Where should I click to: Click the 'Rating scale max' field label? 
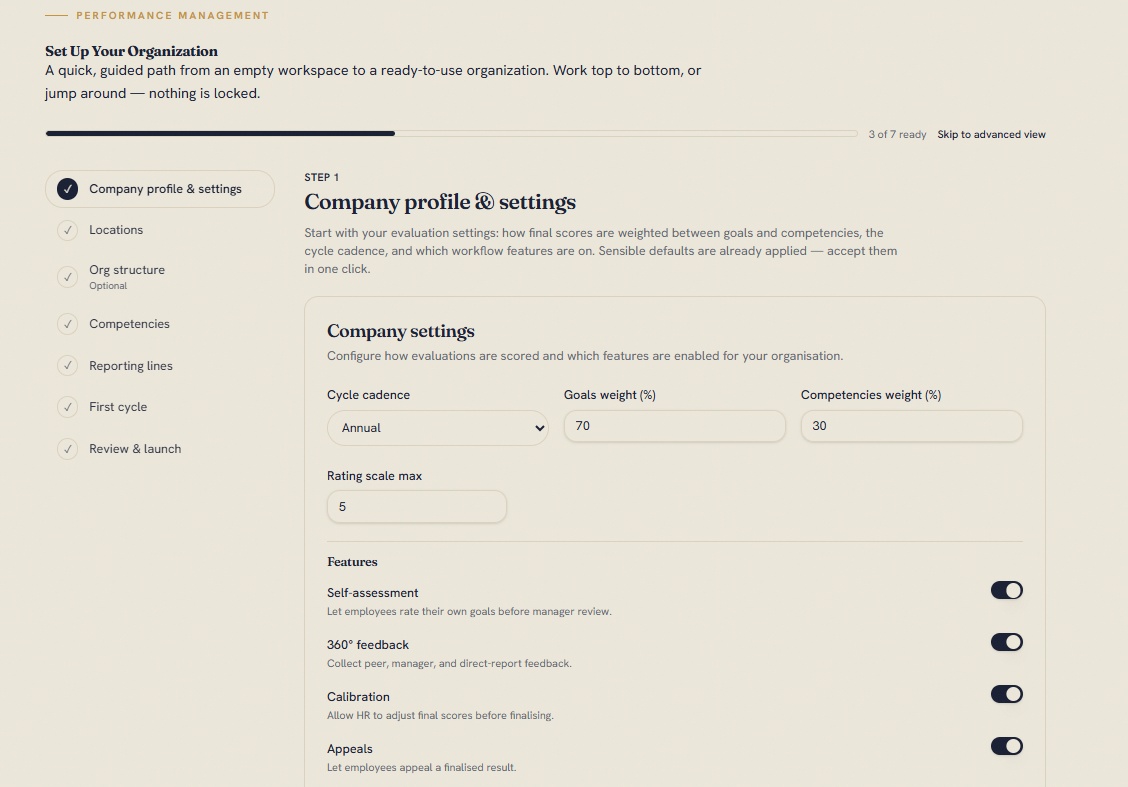coord(374,476)
